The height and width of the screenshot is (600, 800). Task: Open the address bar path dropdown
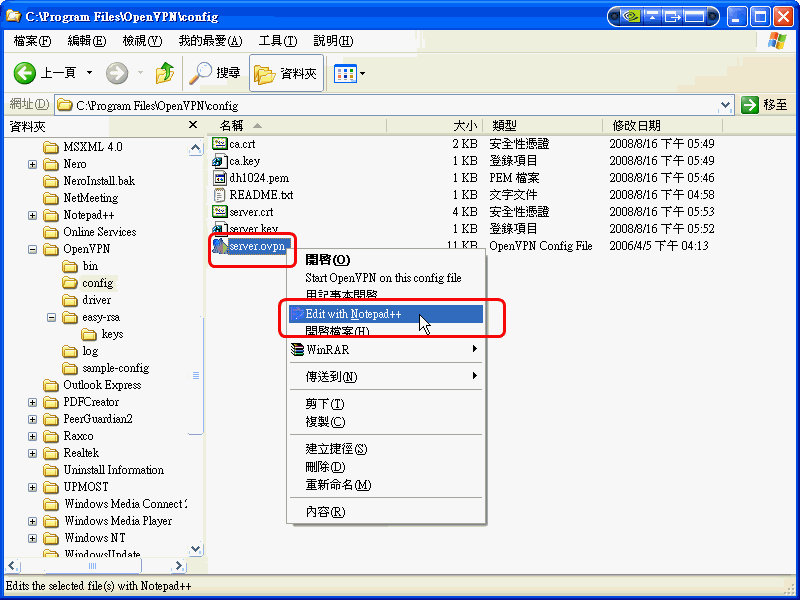coord(725,106)
